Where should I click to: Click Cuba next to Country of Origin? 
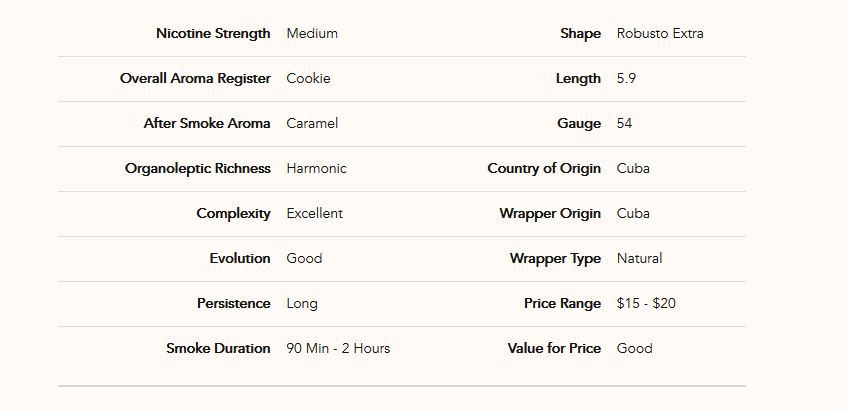[x=633, y=169]
